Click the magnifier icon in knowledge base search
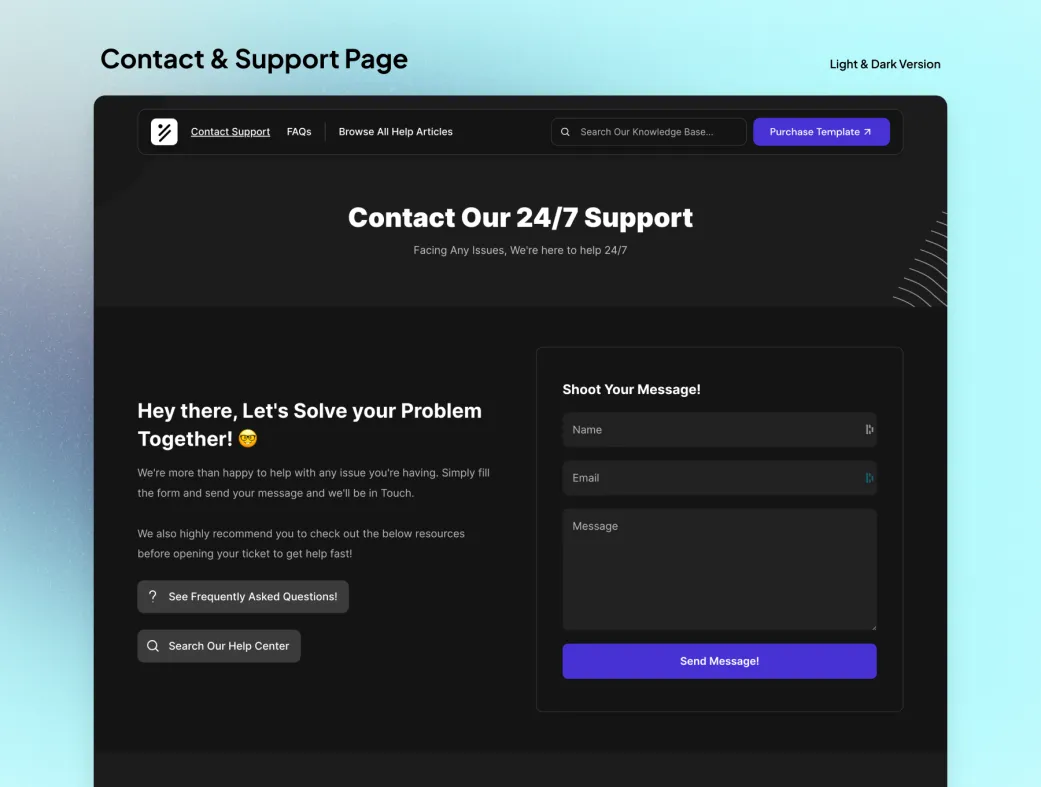Viewport: 1041px width, 787px height. (565, 131)
